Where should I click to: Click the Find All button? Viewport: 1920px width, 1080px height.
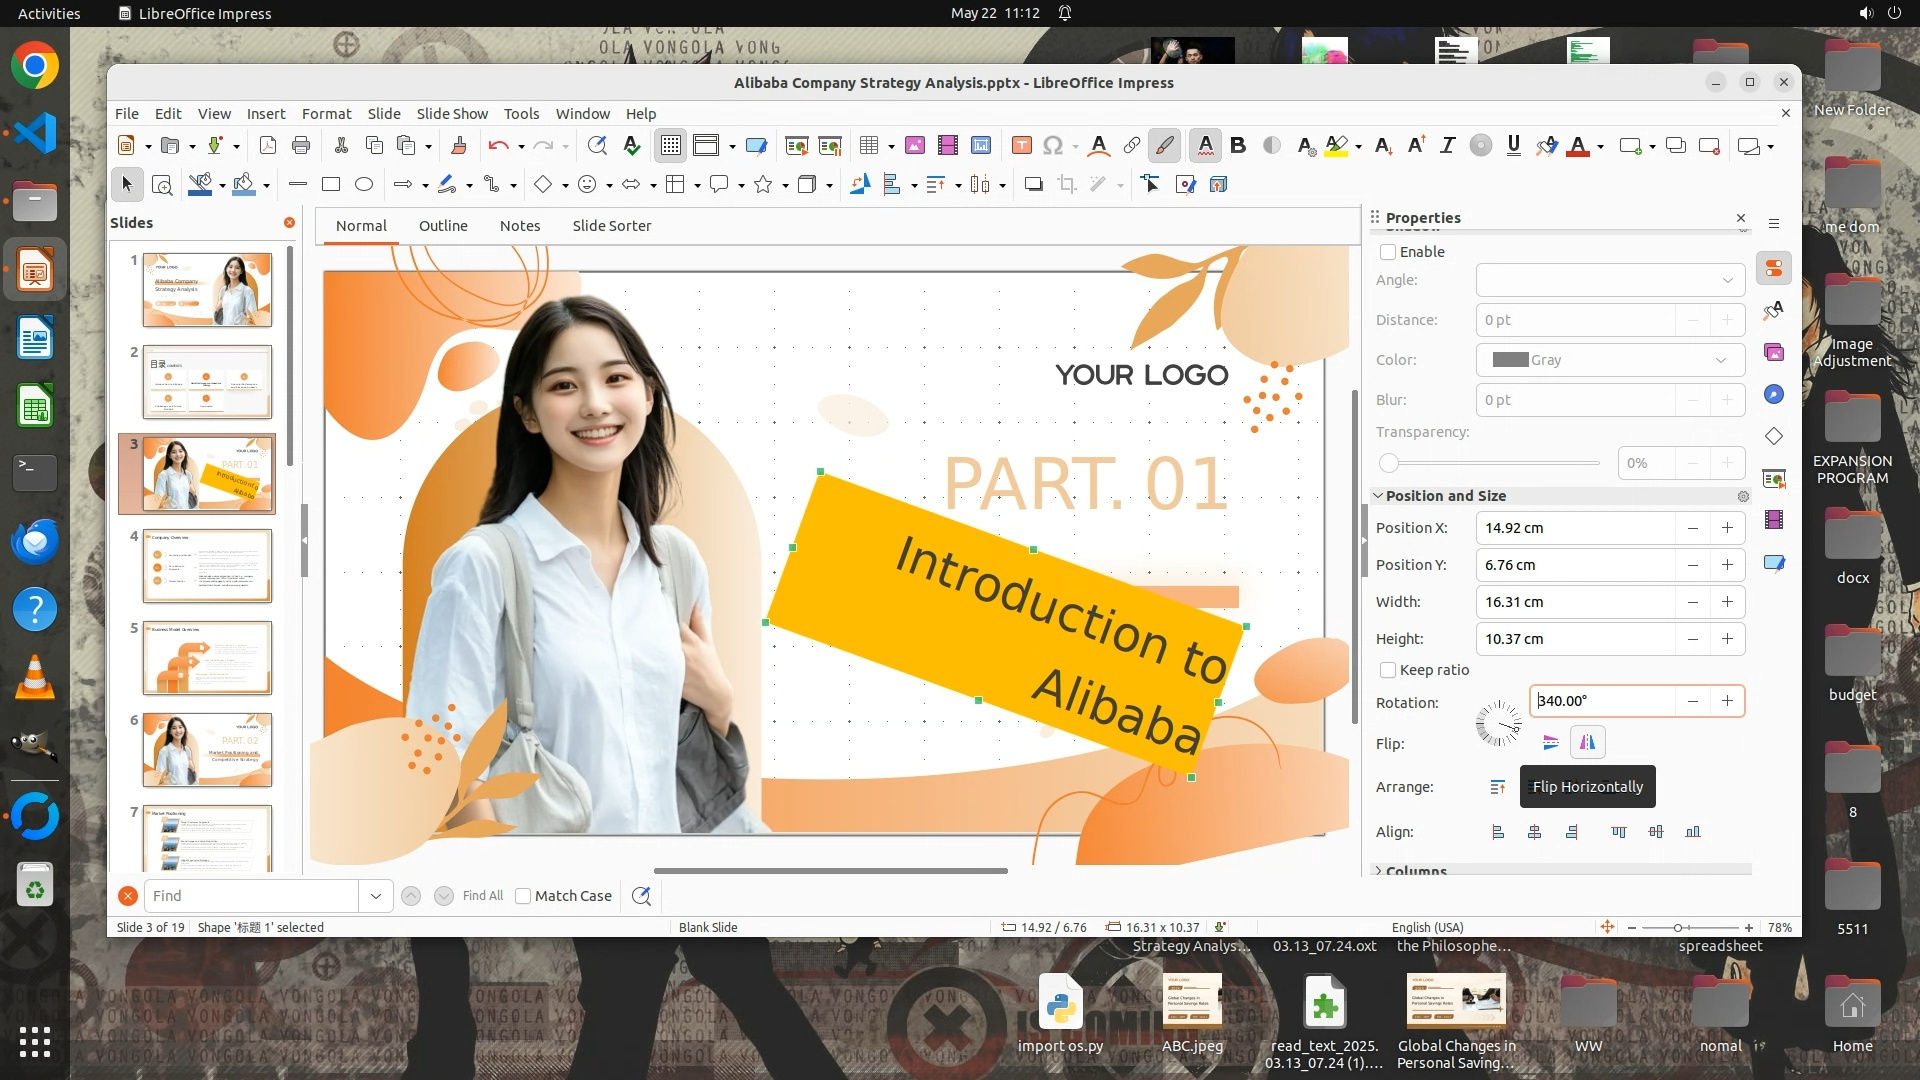pyautogui.click(x=483, y=896)
